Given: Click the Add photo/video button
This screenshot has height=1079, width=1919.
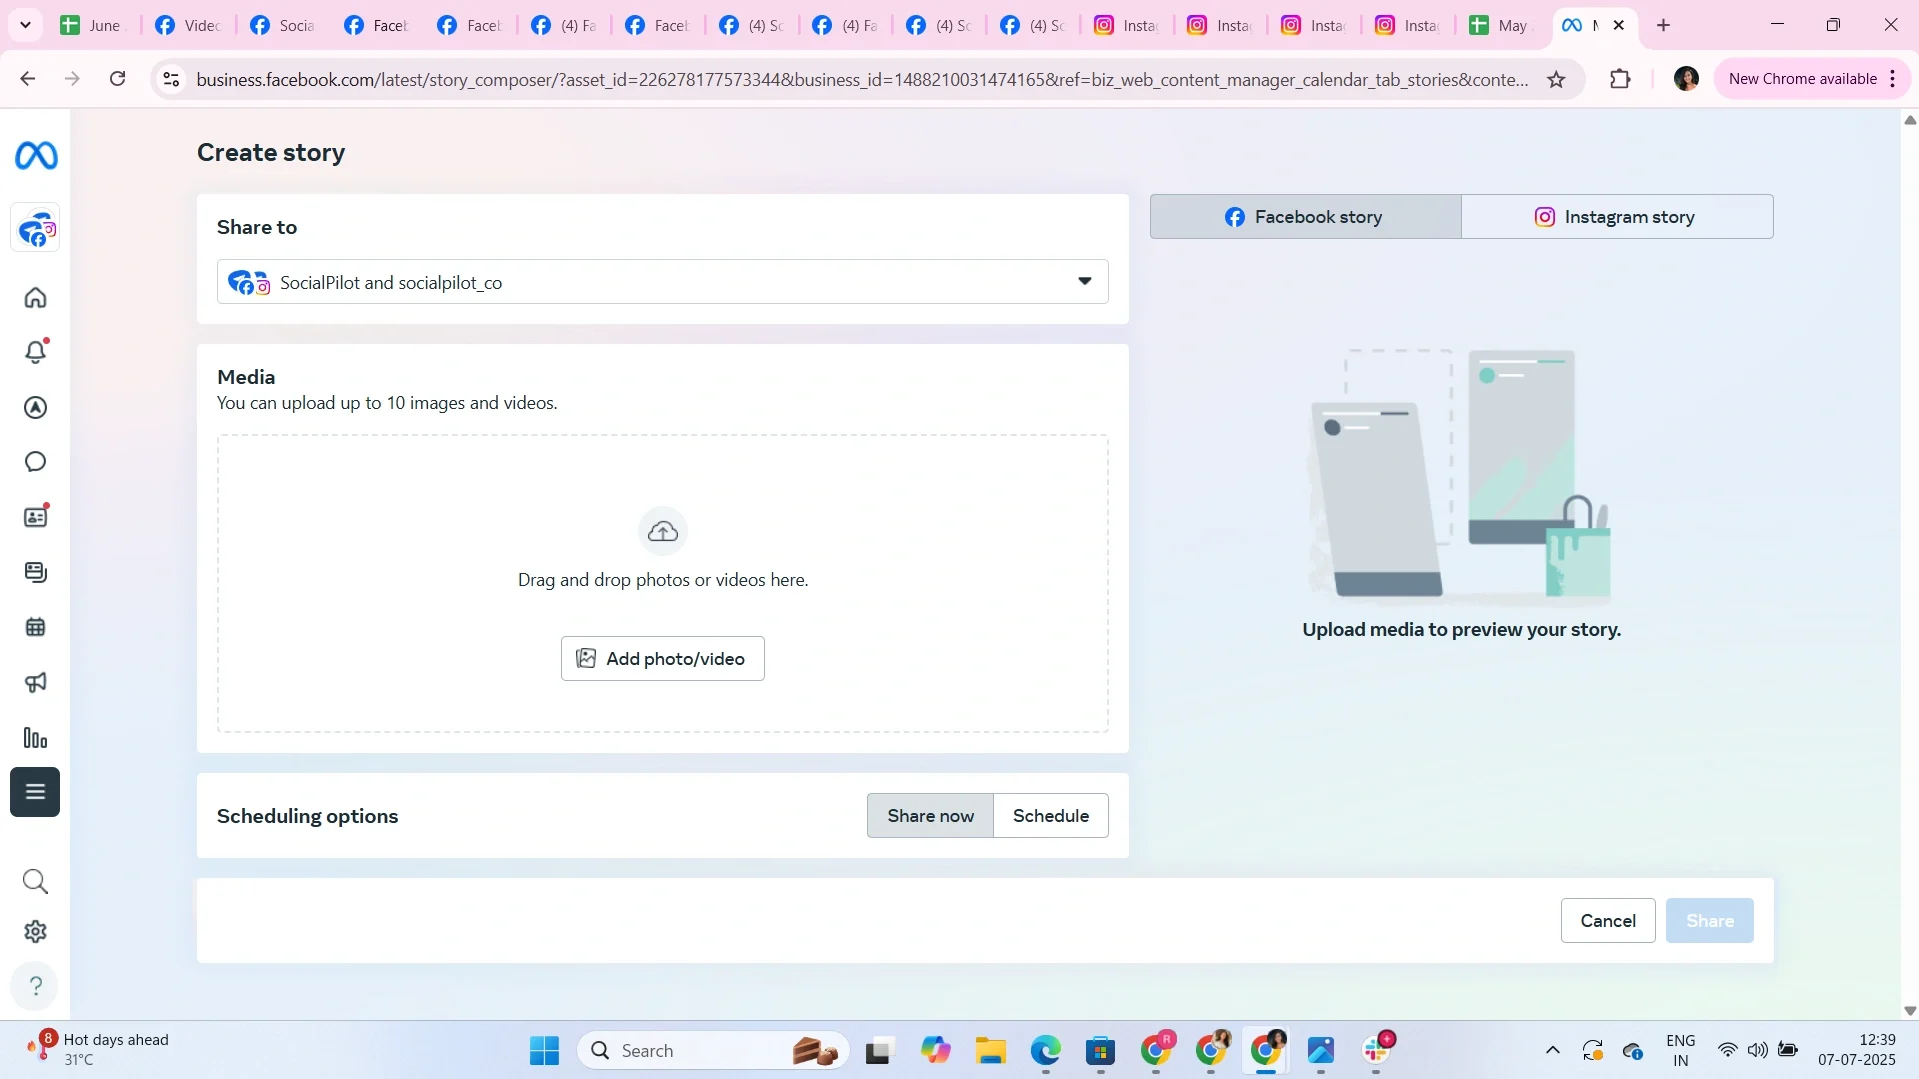Looking at the screenshot, I should click(662, 658).
